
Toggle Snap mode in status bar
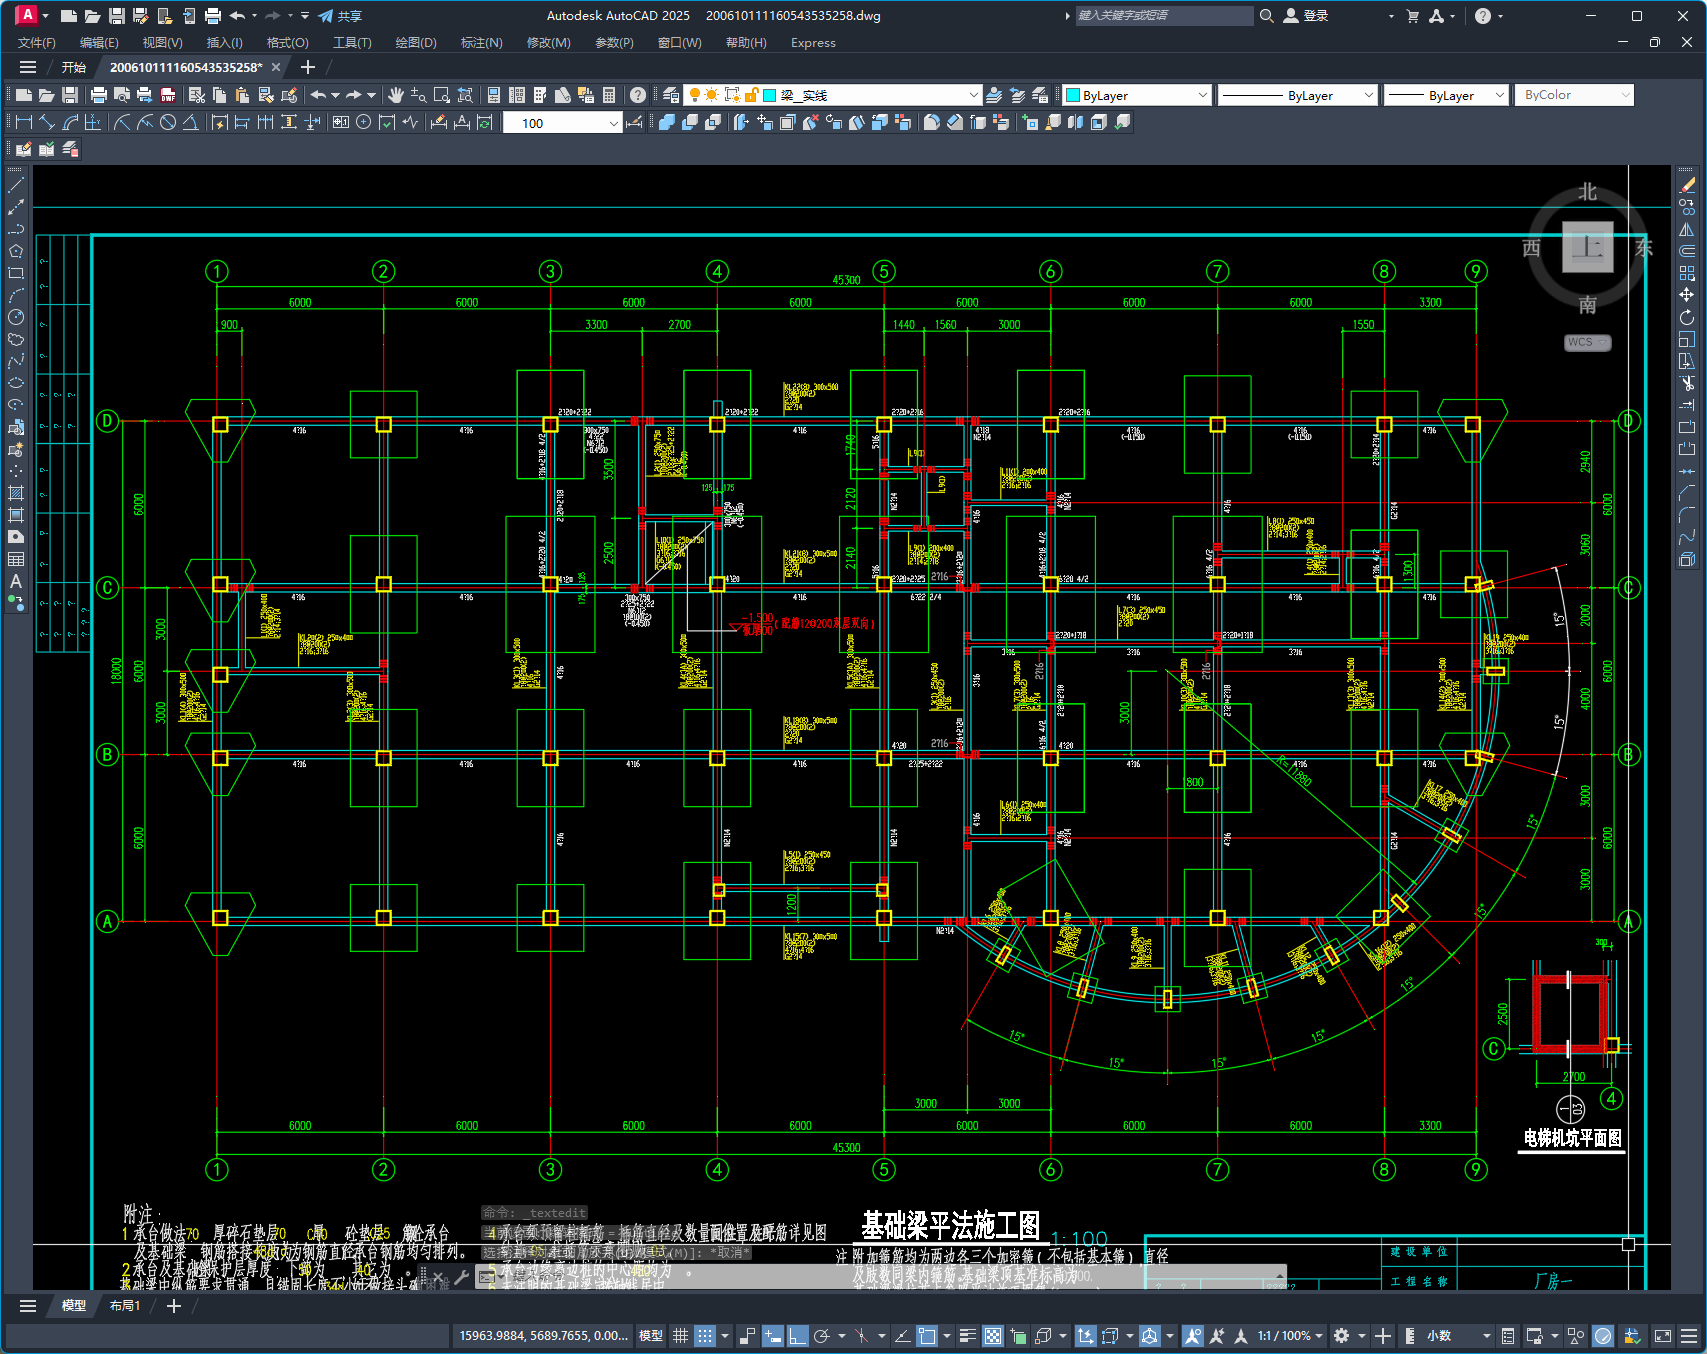pyautogui.click(x=705, y=1336)
